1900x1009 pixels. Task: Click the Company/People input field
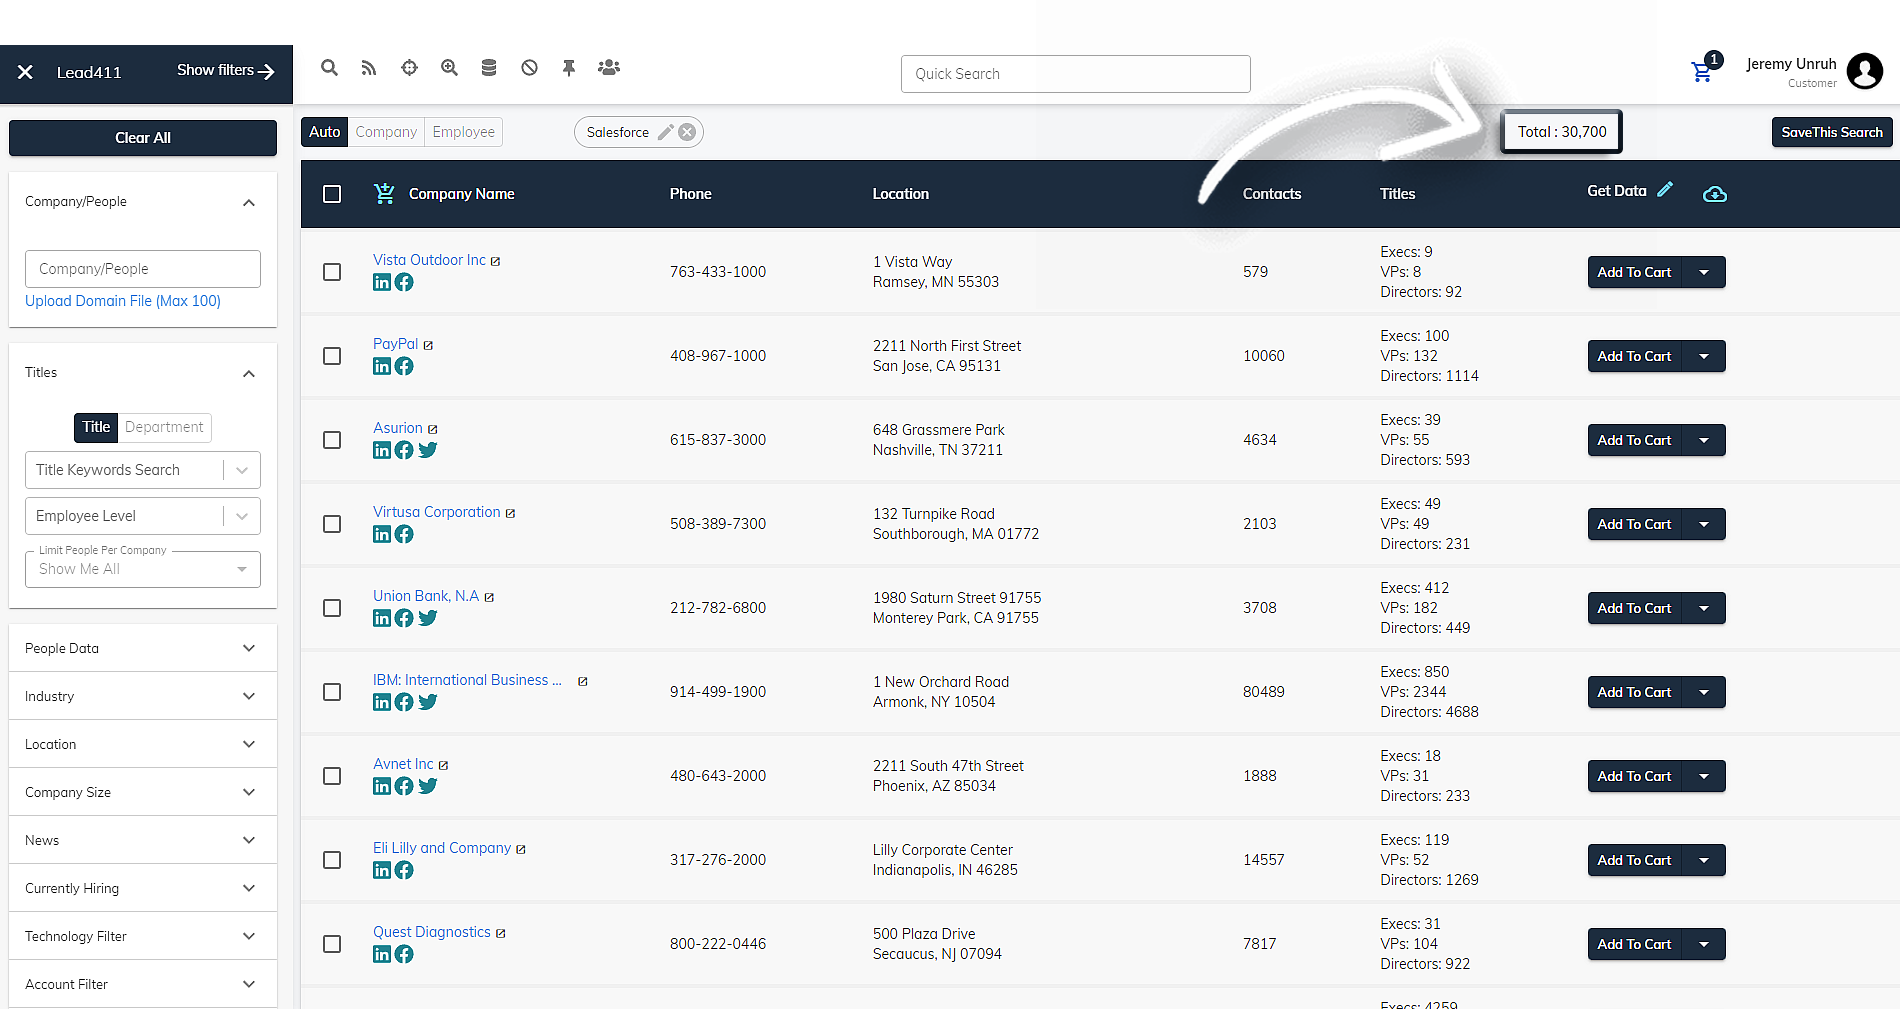point(142,269)
